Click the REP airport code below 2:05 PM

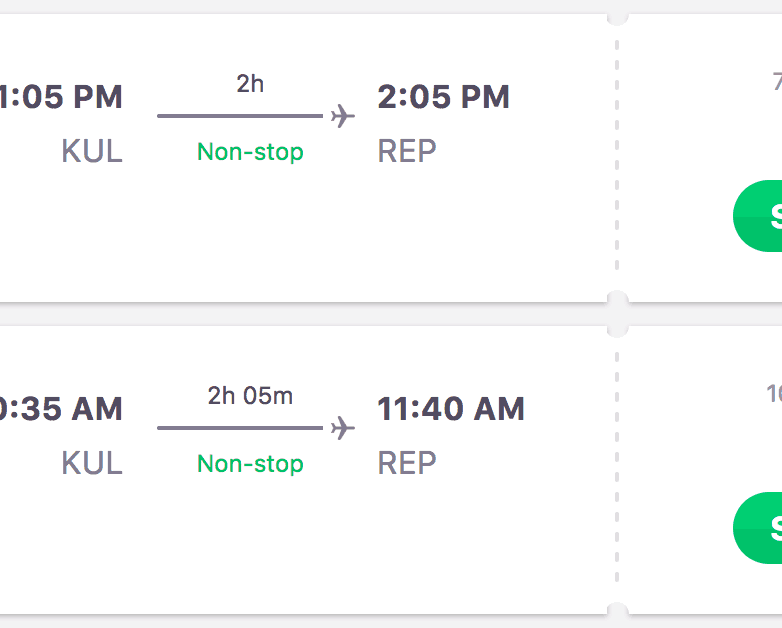click(407, 152)
